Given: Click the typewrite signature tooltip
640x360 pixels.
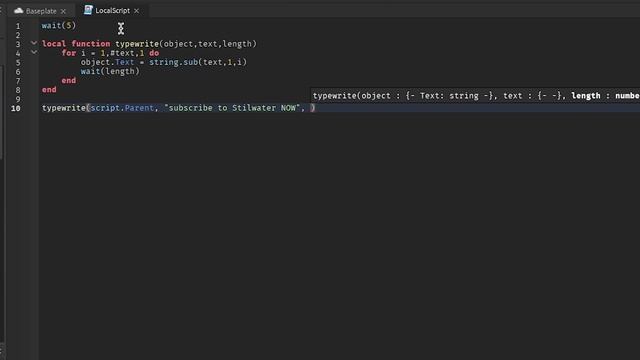Looking at the screenshot, I should pos(475,96).
